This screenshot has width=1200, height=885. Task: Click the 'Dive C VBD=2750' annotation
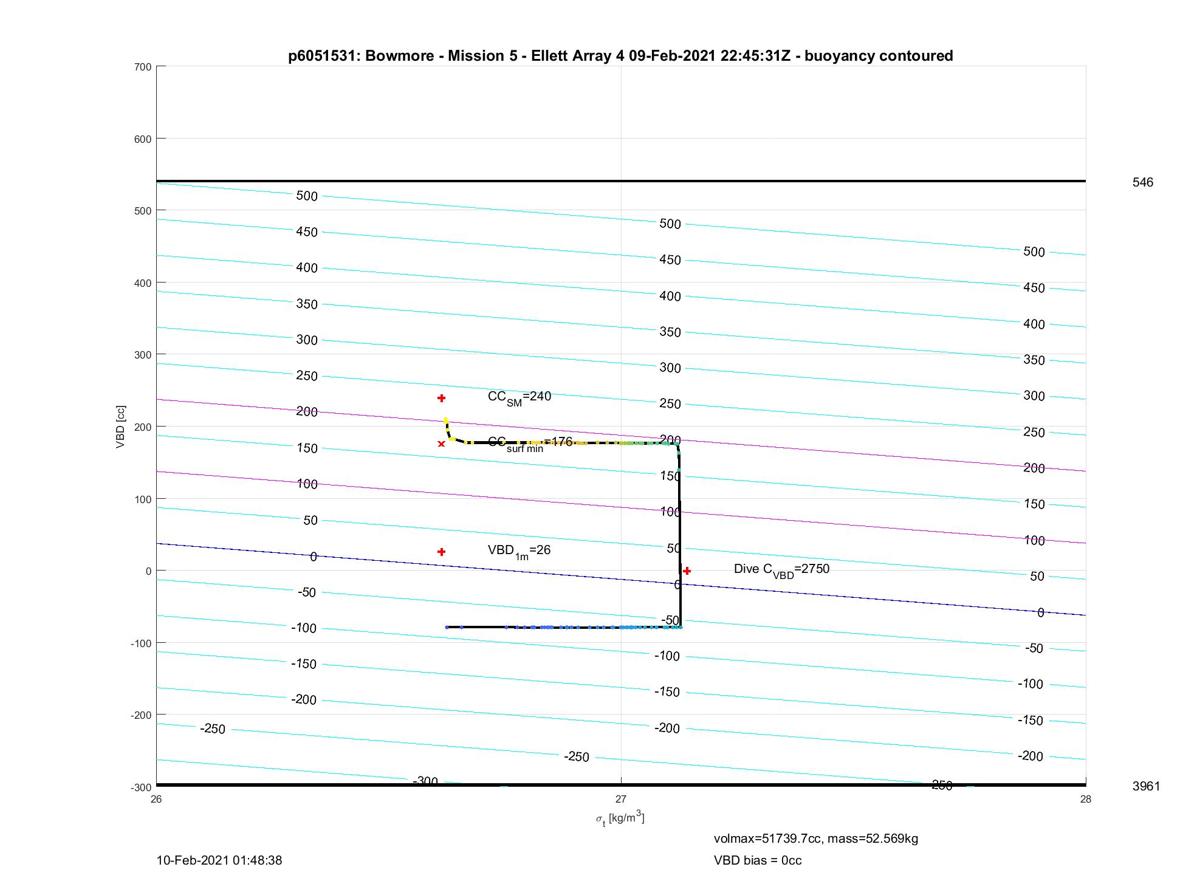(781, 569)
